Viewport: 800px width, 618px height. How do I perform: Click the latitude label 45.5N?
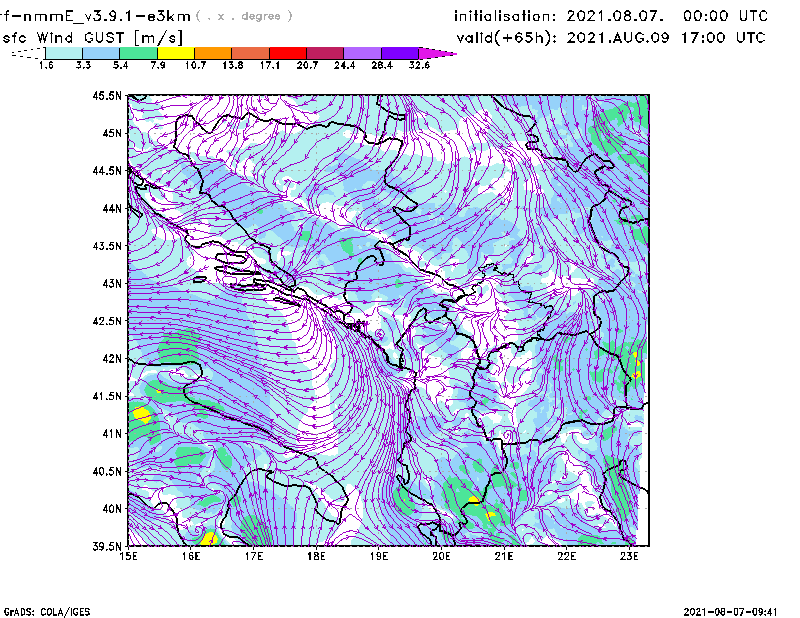point(107,95)
